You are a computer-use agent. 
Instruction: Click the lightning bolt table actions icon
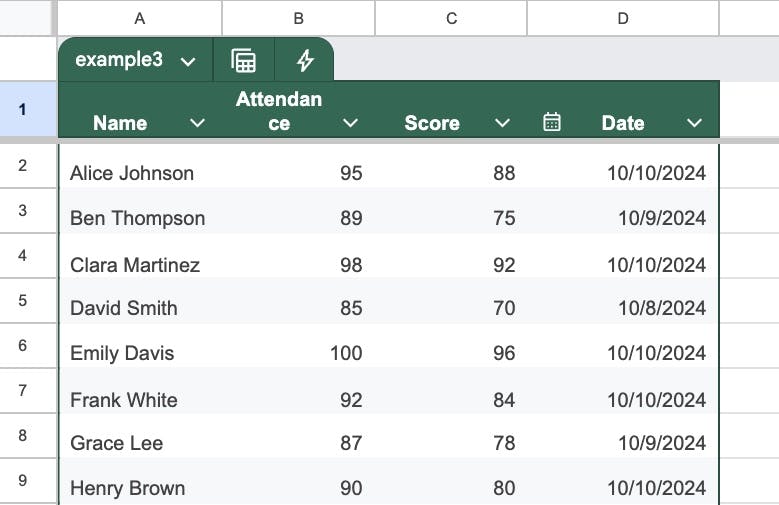point(305,60)
